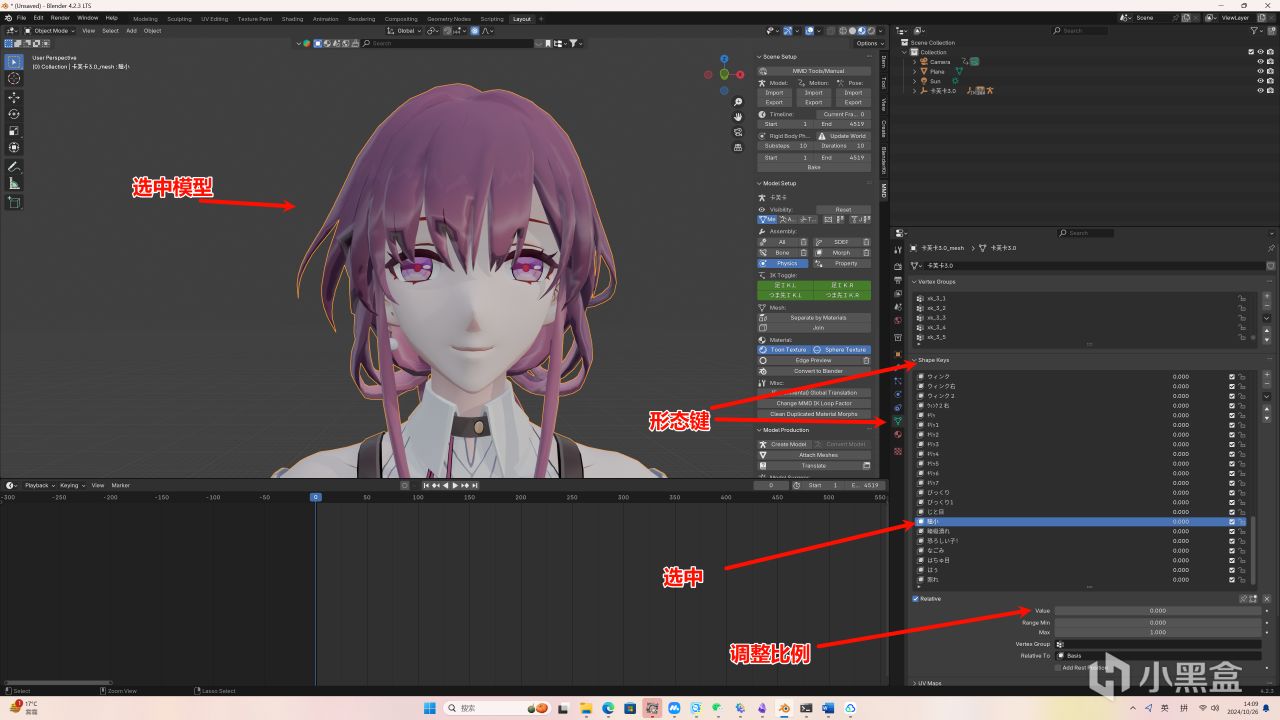Expand the UV Maps panel
This screenshot has height=720, width=1280.
[914, 683]
